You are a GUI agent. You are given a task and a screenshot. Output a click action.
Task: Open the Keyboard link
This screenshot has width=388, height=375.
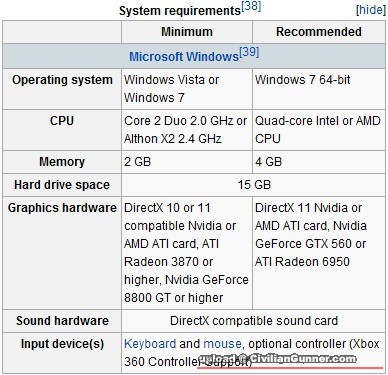tap(150, 344)
